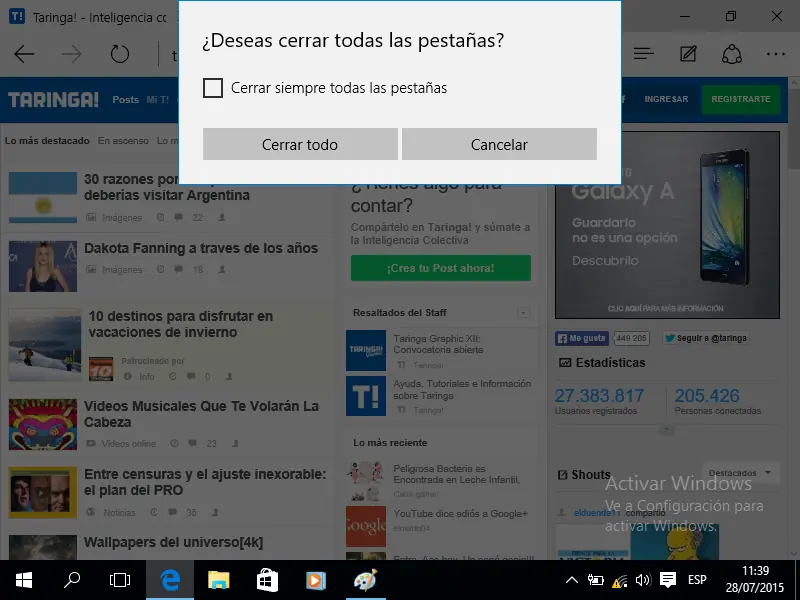Image resolution: width=800 pixels, height=600 pixels.
Task: Select the 'En ascenso' tab
Action: coord(123,140)
